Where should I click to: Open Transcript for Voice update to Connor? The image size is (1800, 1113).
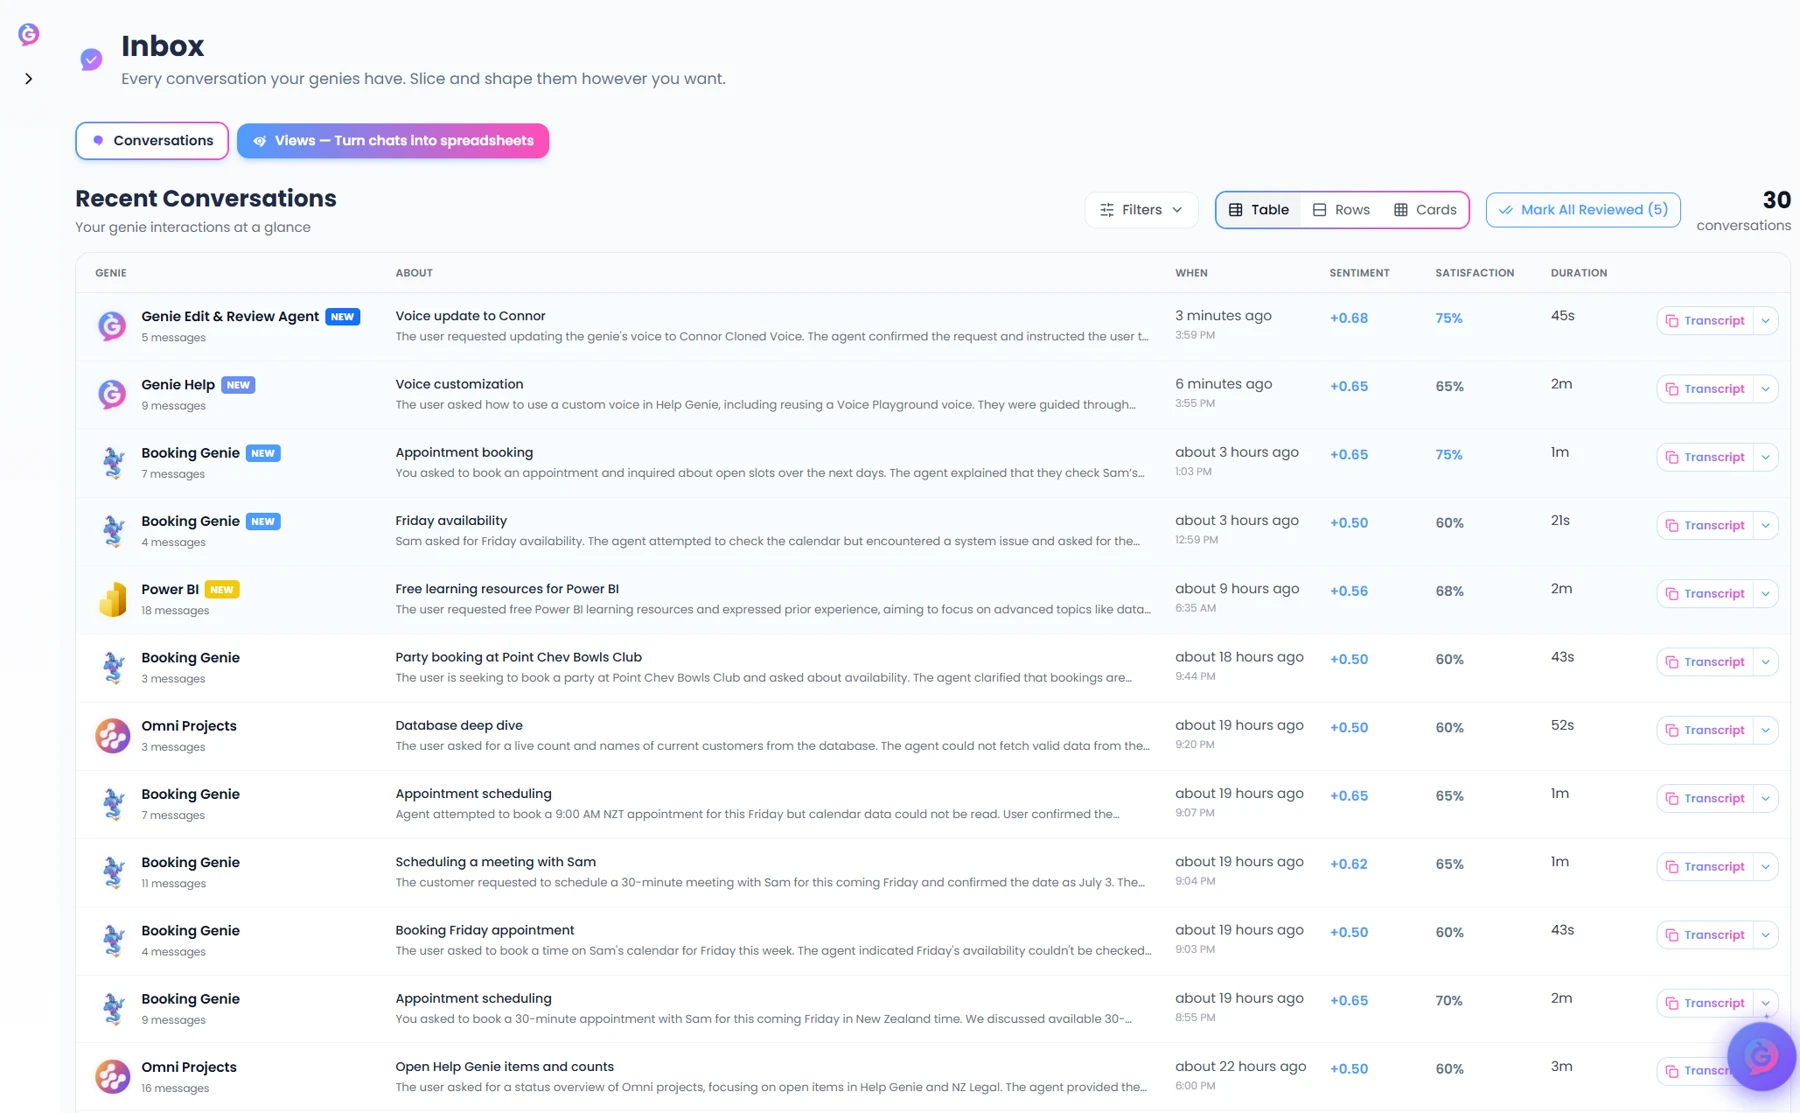coord(1705,321)
